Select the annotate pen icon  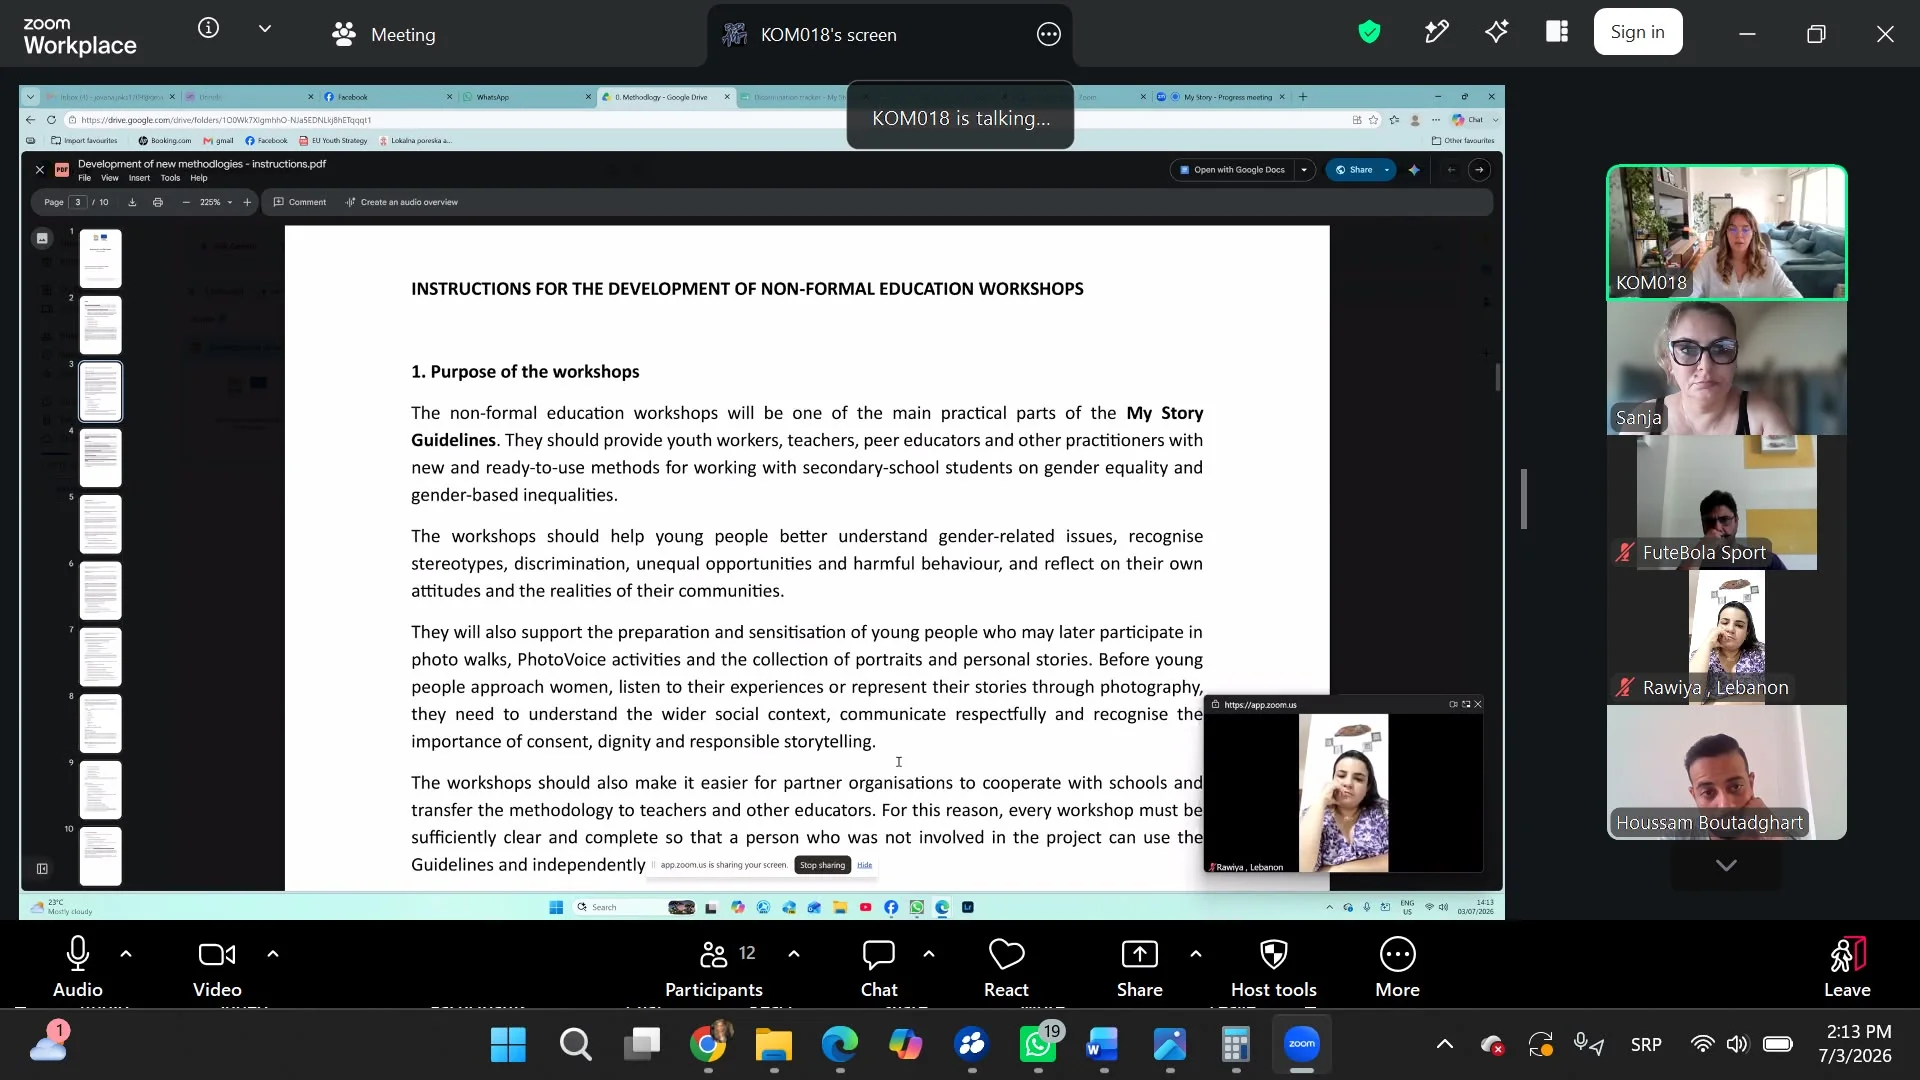1436,32
